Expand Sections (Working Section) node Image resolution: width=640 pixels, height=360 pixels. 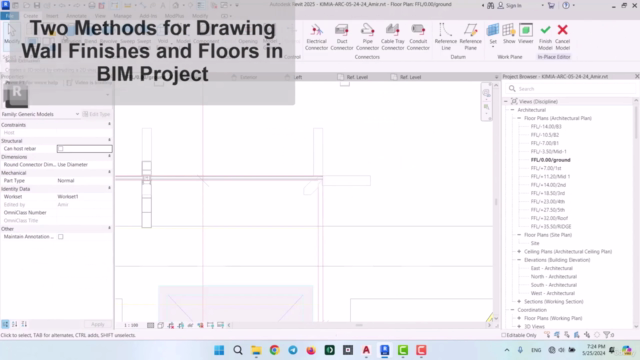click(519, 302)
